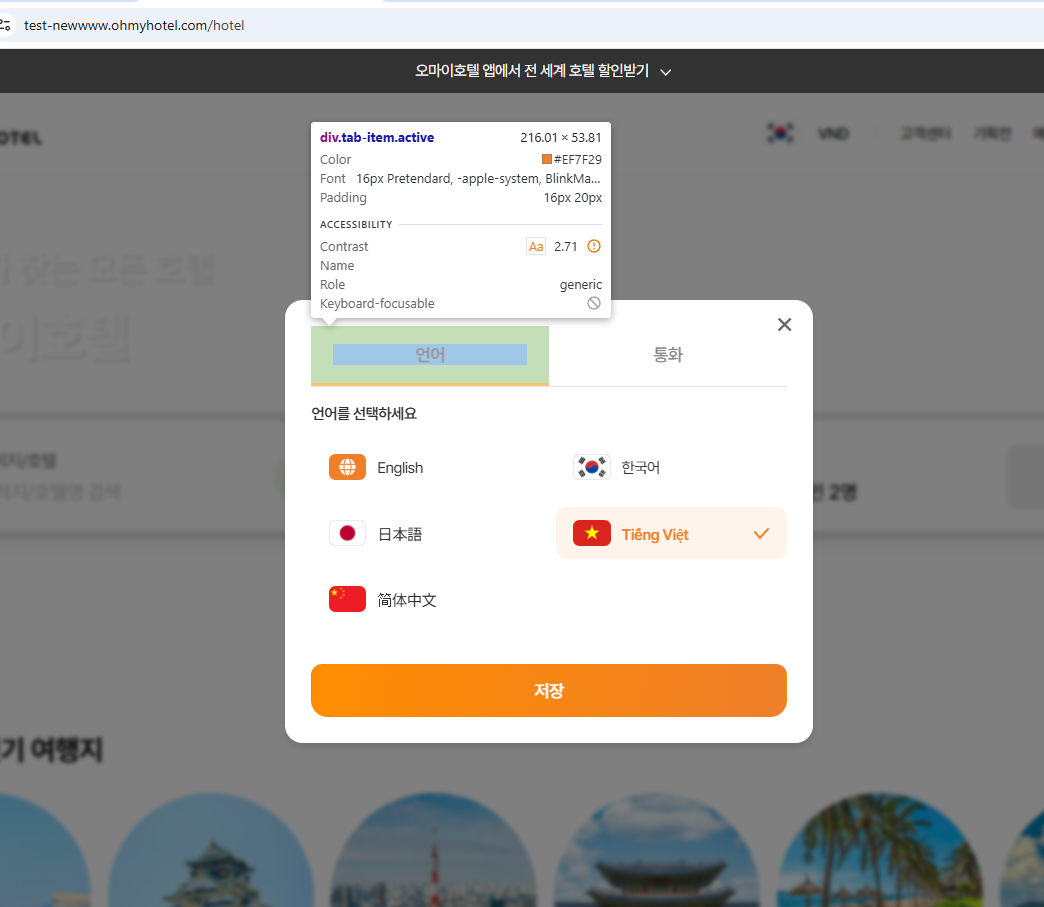
Task: Expand the app discount banner chevron
Action: pos(665,72)
